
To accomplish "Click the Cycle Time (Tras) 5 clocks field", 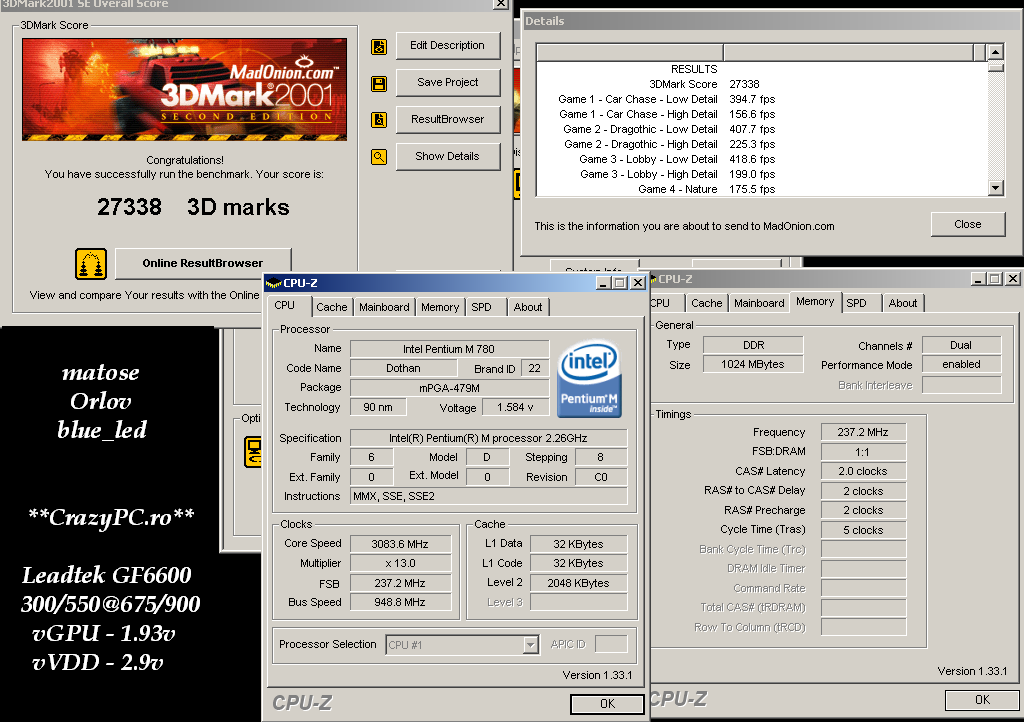I will pyautogui.click(x=863, y=530).
